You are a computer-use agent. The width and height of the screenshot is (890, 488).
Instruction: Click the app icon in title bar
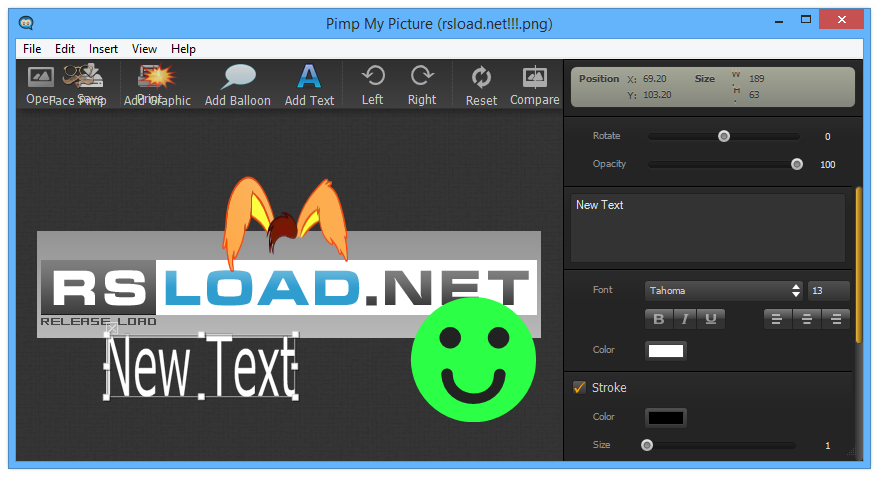(x=26, y=23)
